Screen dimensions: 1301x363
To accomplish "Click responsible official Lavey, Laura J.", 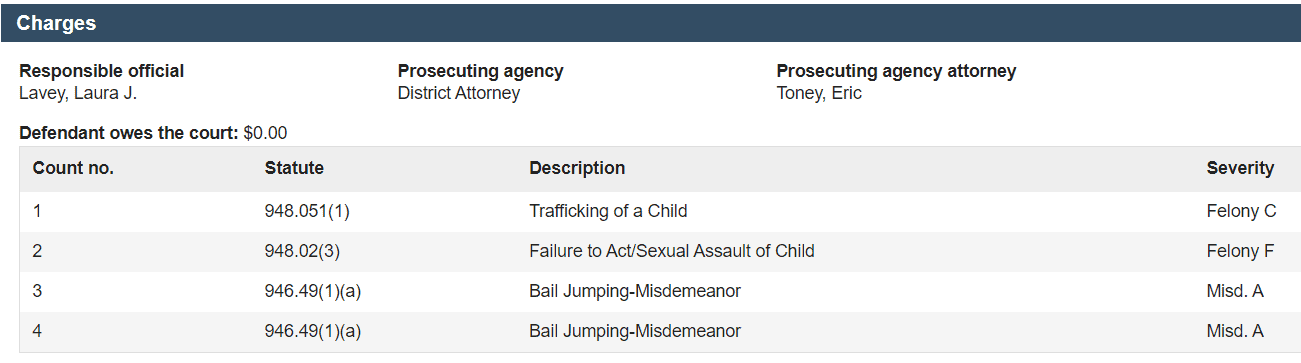I will 78,93.
